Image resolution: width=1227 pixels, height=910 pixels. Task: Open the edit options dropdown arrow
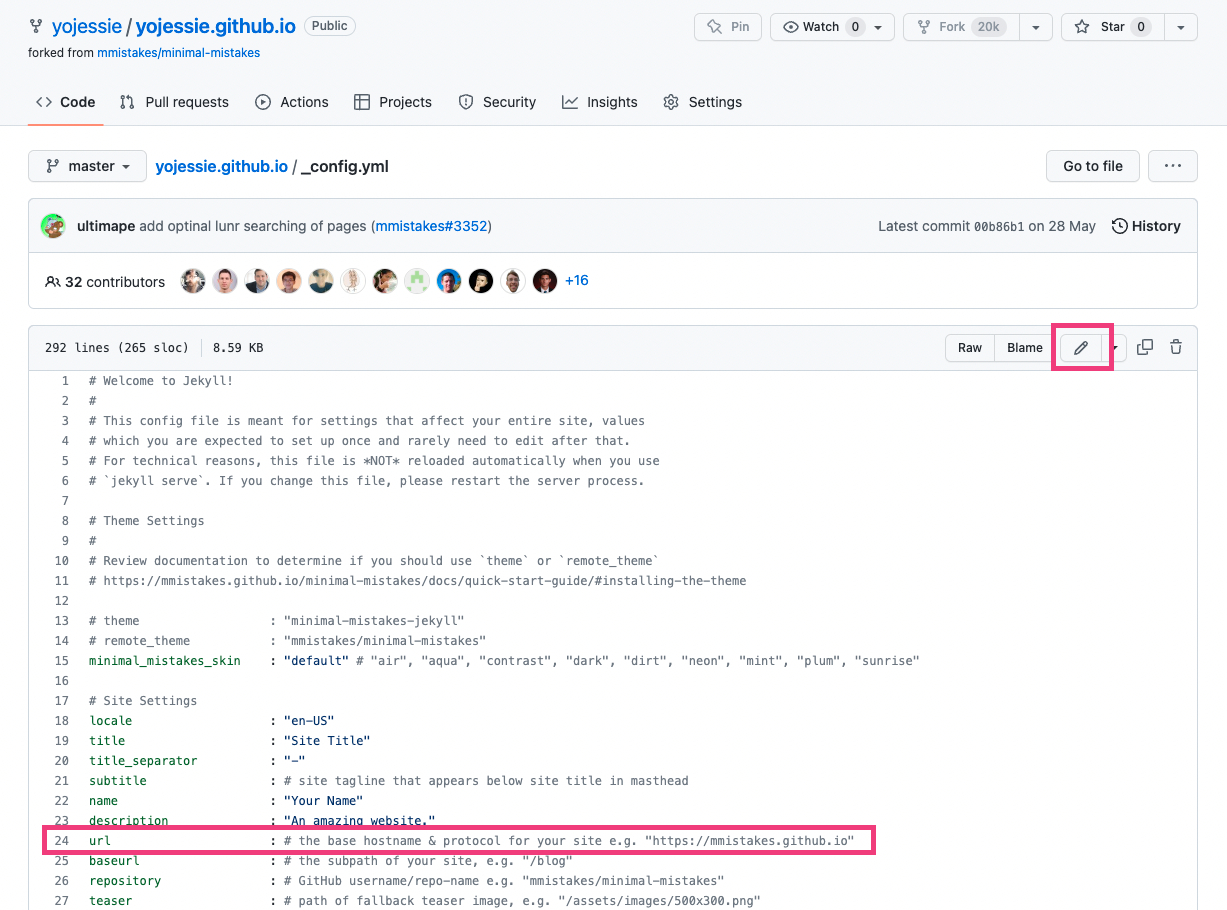(x=1115, y=348)
